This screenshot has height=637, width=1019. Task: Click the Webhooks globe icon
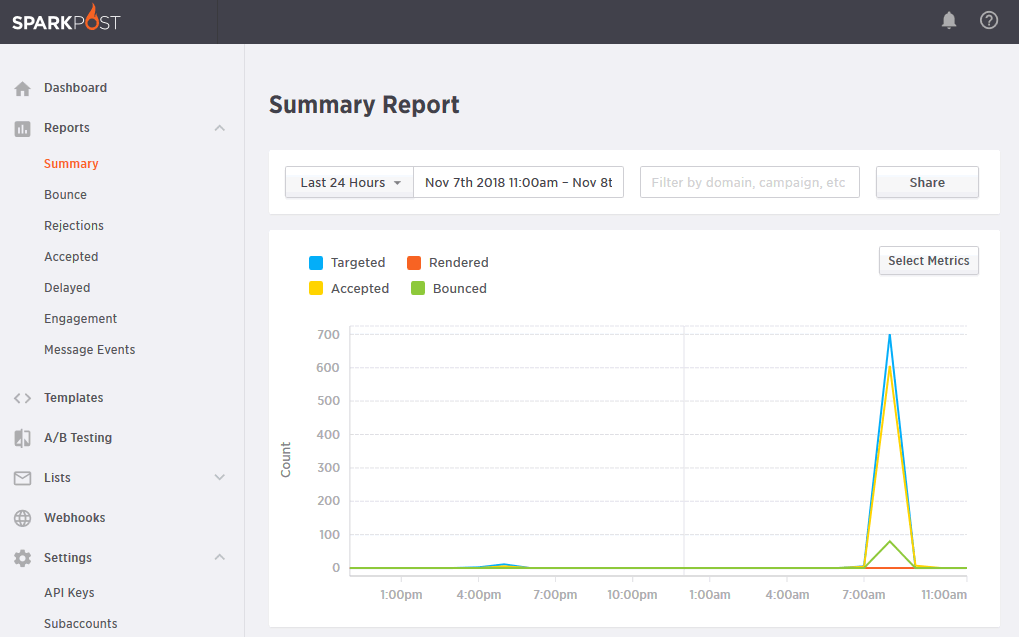23,518
